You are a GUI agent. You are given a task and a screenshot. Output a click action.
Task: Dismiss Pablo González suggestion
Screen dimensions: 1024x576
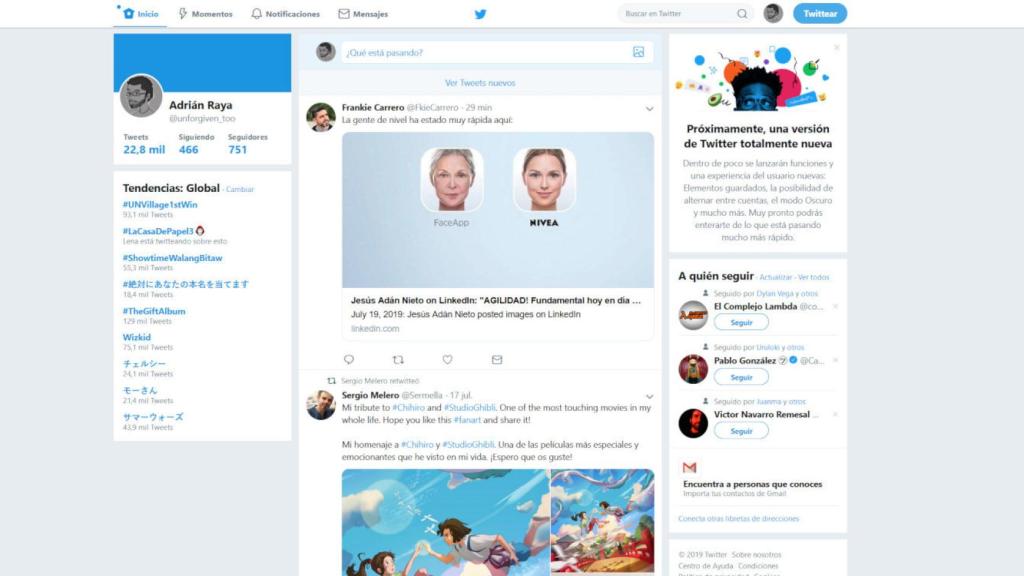coord(835,360)
